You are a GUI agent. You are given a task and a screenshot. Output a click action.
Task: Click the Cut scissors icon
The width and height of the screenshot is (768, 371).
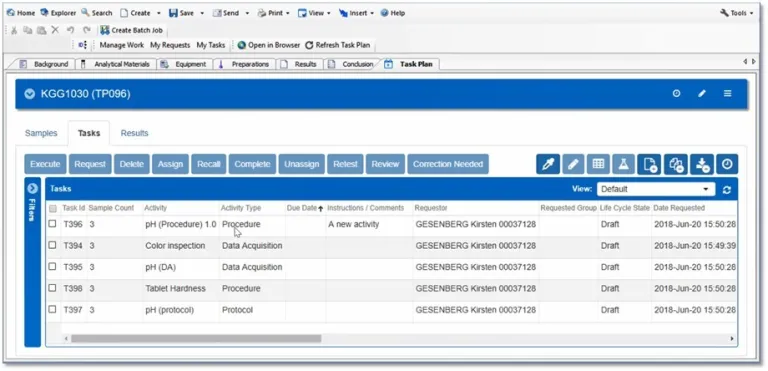14,30
